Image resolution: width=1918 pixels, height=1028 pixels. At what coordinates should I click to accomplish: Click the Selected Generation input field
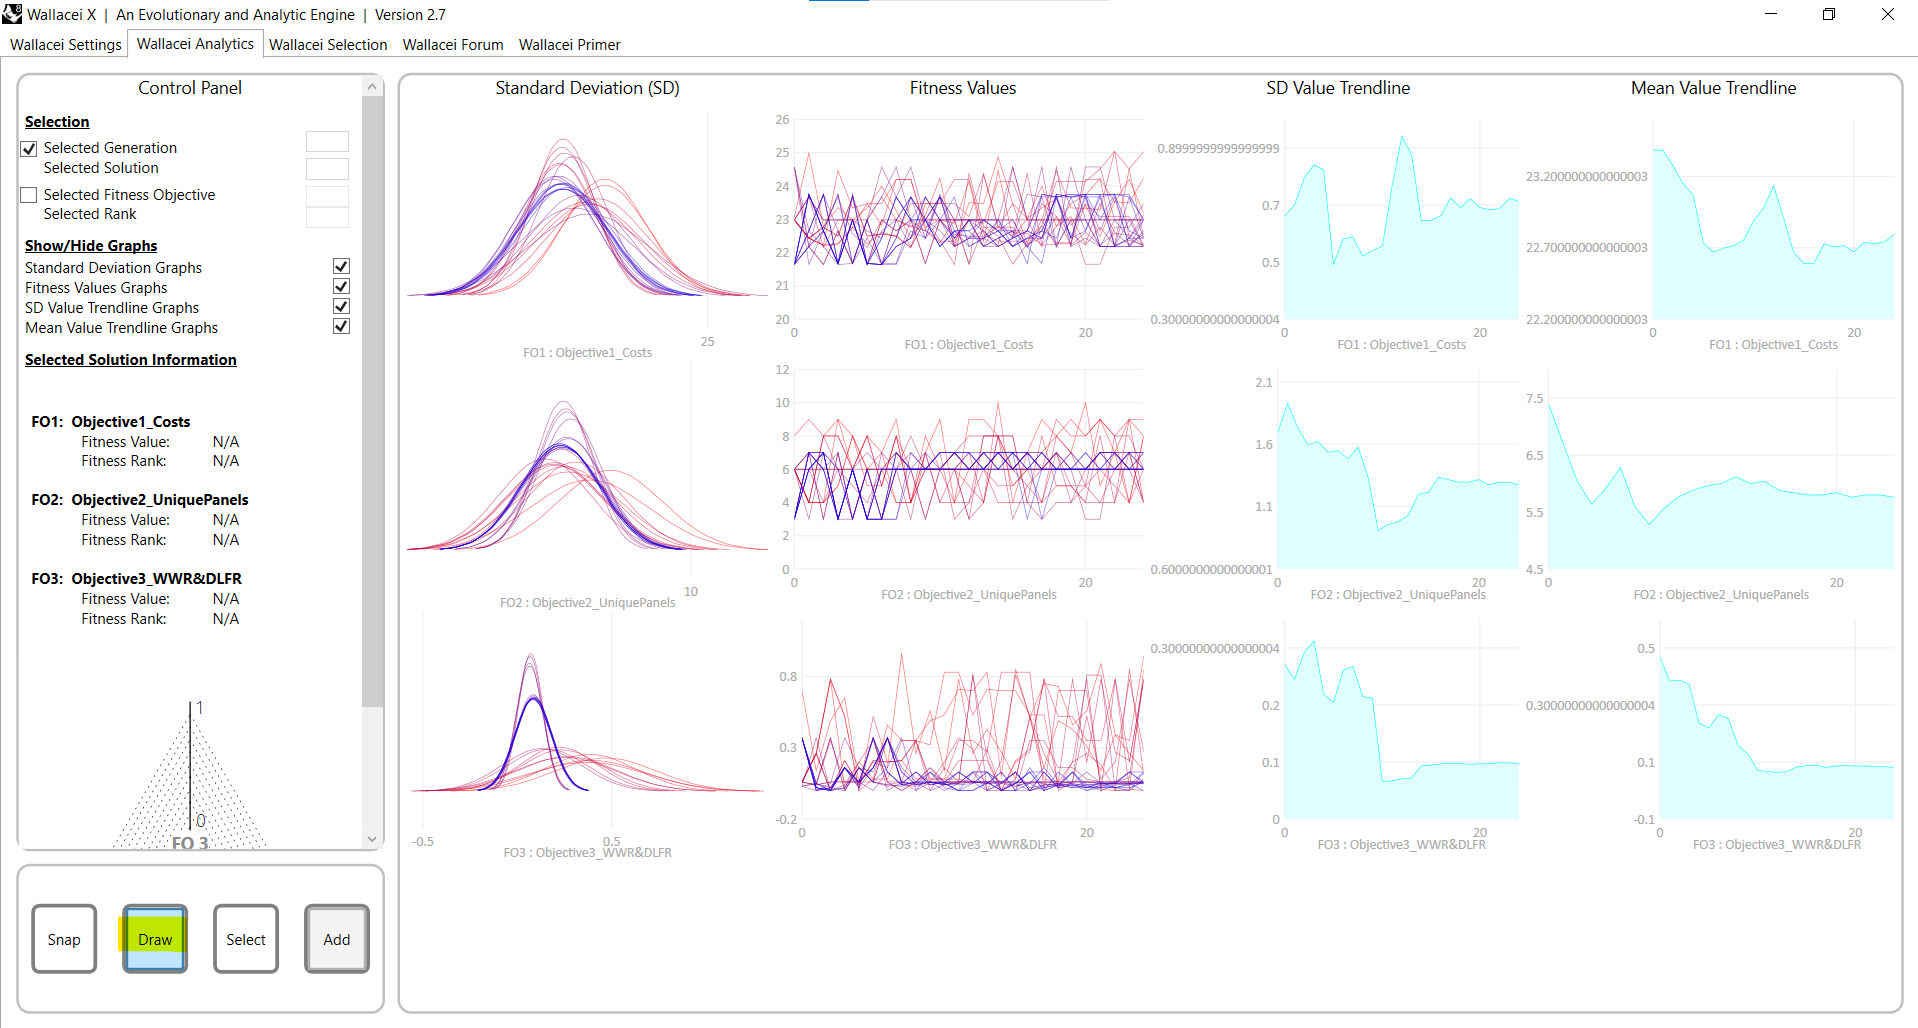coord(327,141)
